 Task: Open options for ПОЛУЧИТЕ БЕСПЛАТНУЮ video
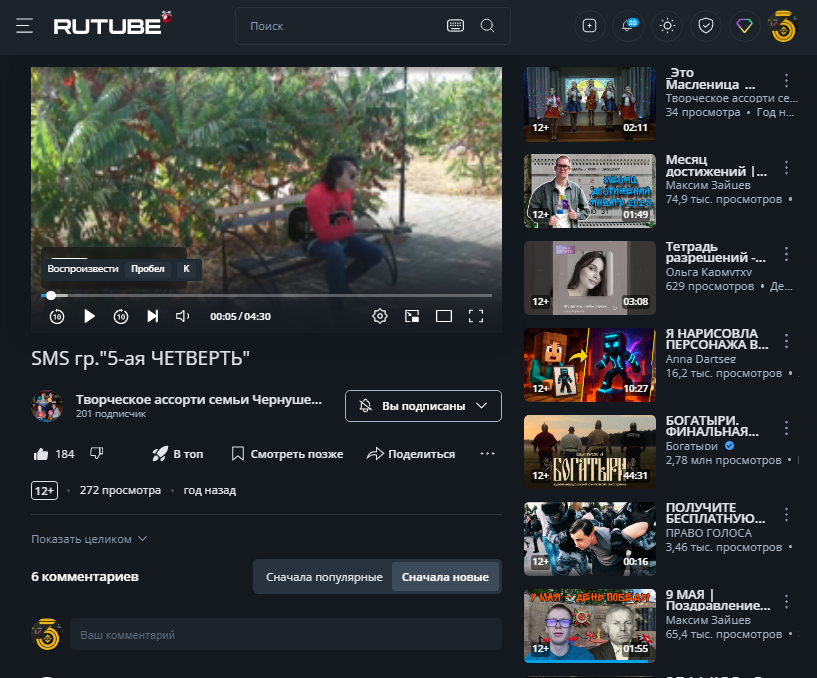coord(786,515)
